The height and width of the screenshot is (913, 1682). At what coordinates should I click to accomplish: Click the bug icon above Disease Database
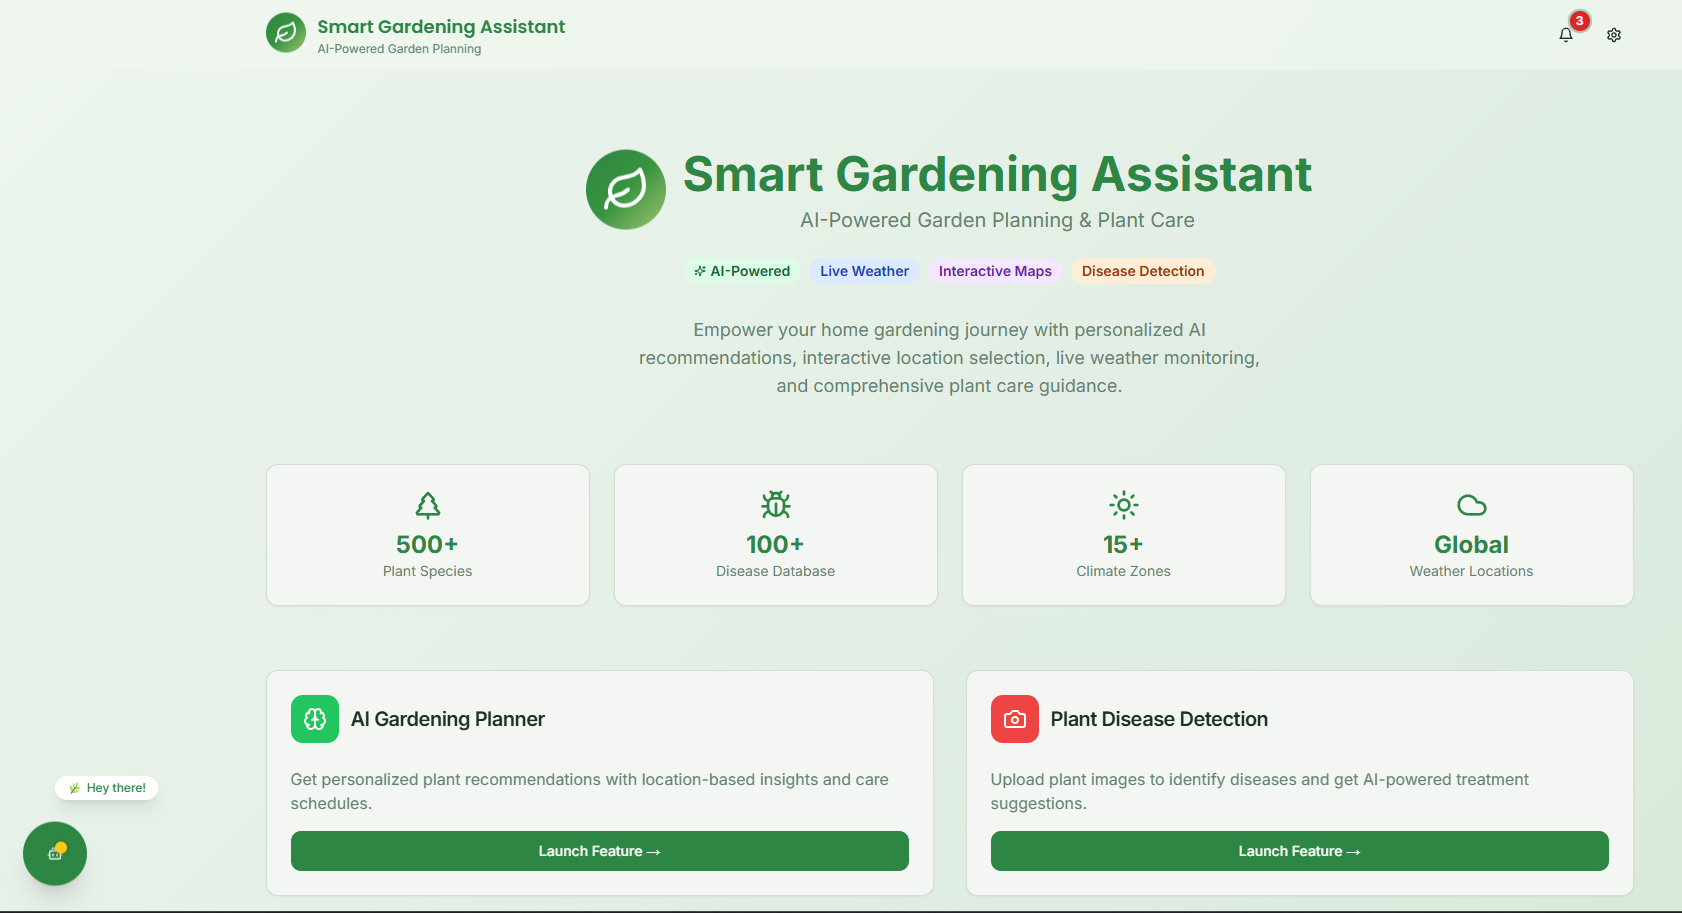click(x=776, y=505)
